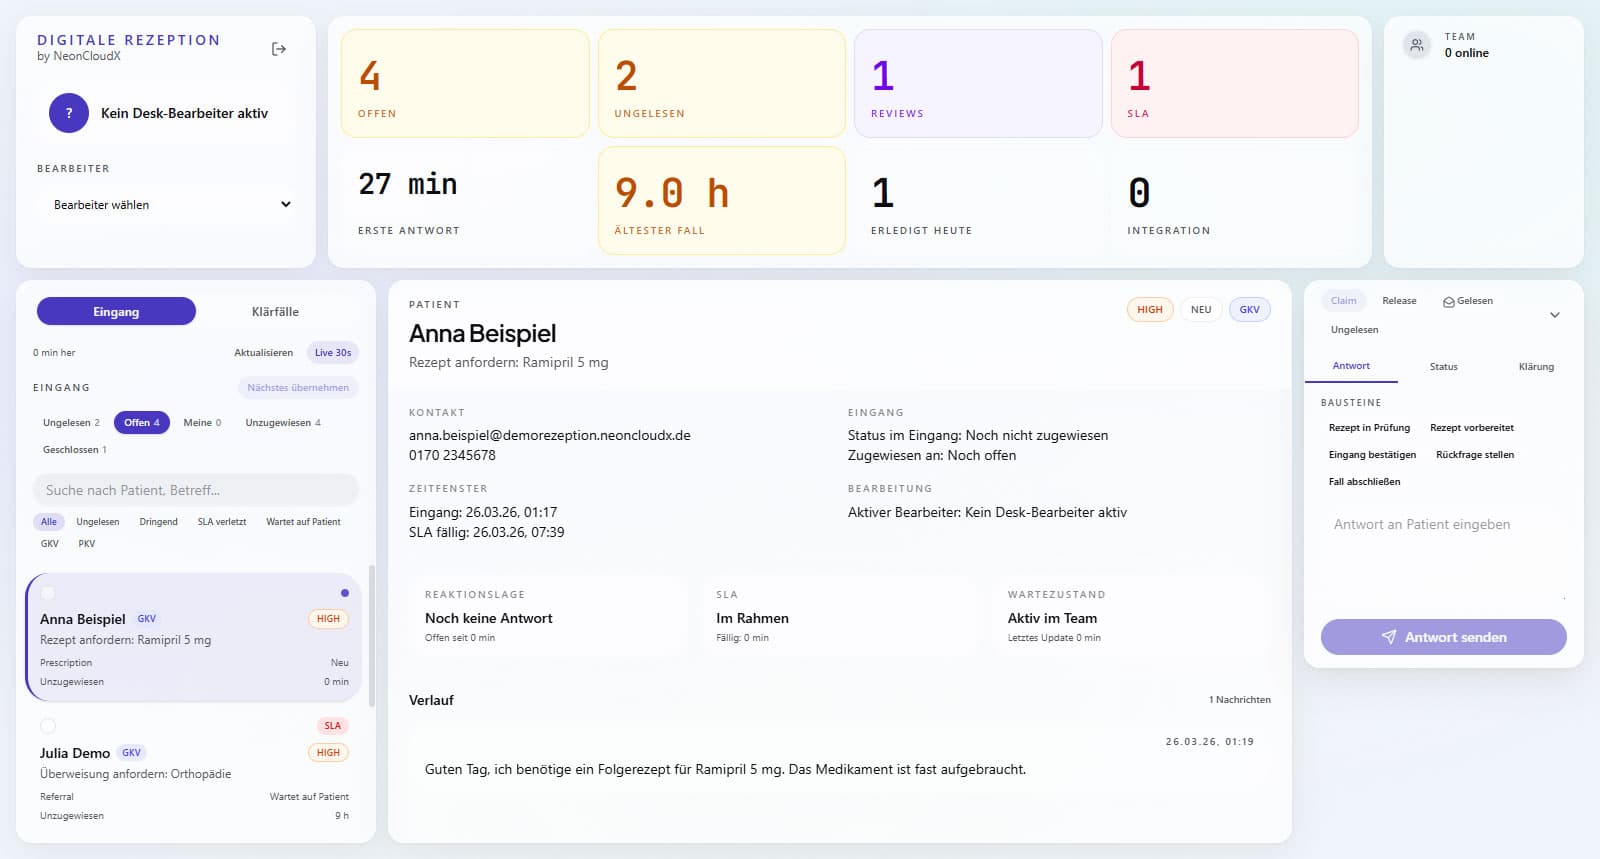This screenshot has width=1600, height=859.
Task: Open the Reviews stat card
Action: coord(978,83)
